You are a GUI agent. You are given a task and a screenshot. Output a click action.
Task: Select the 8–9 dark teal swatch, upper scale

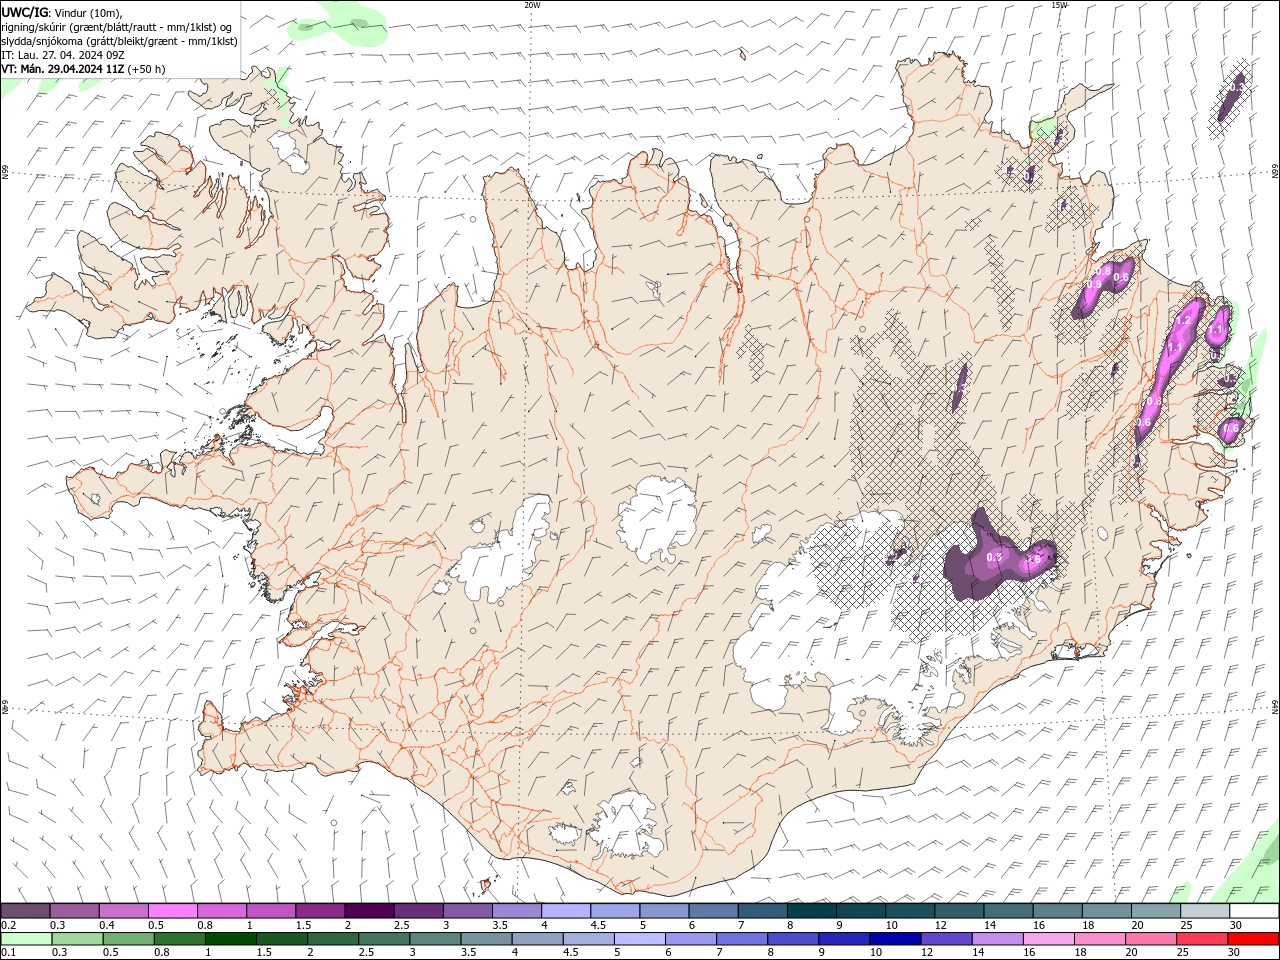click(x=811, y=911)
